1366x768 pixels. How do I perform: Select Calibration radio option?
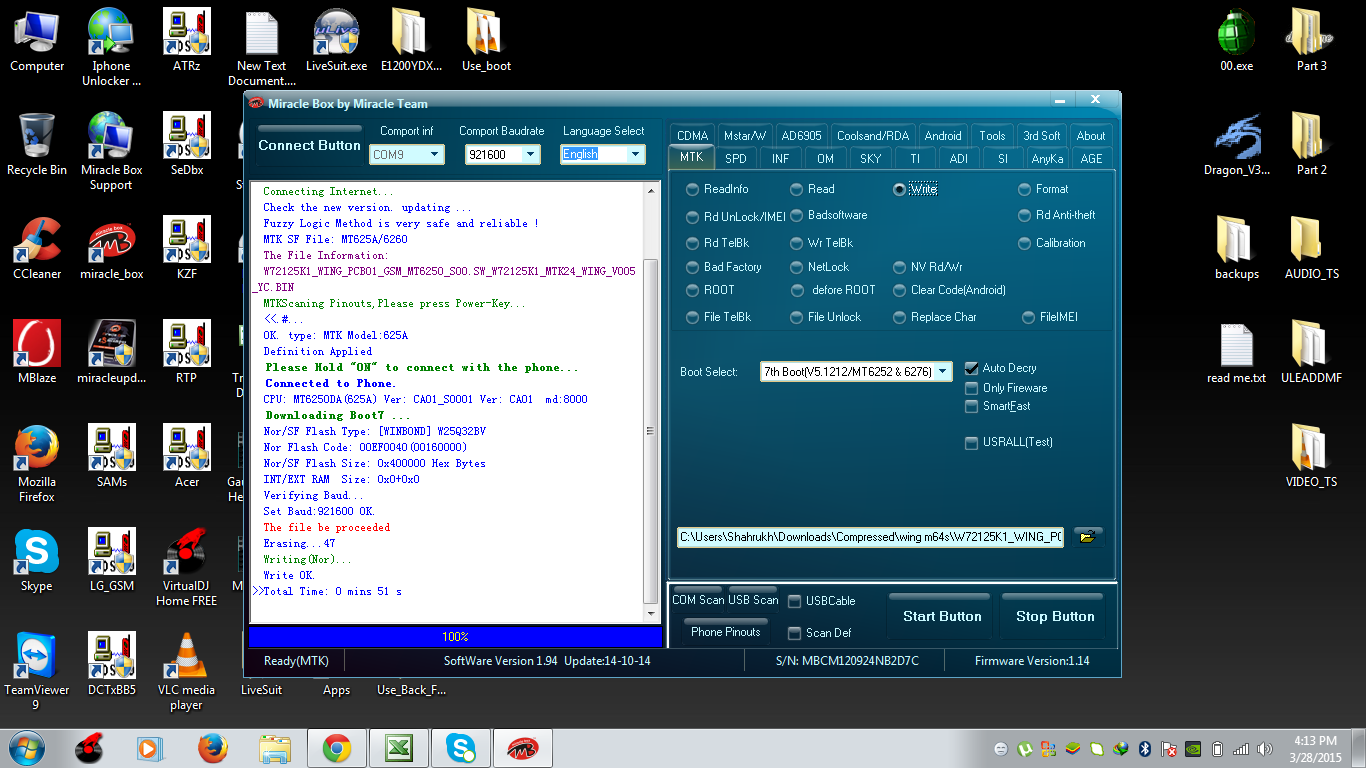[1052, 243]
